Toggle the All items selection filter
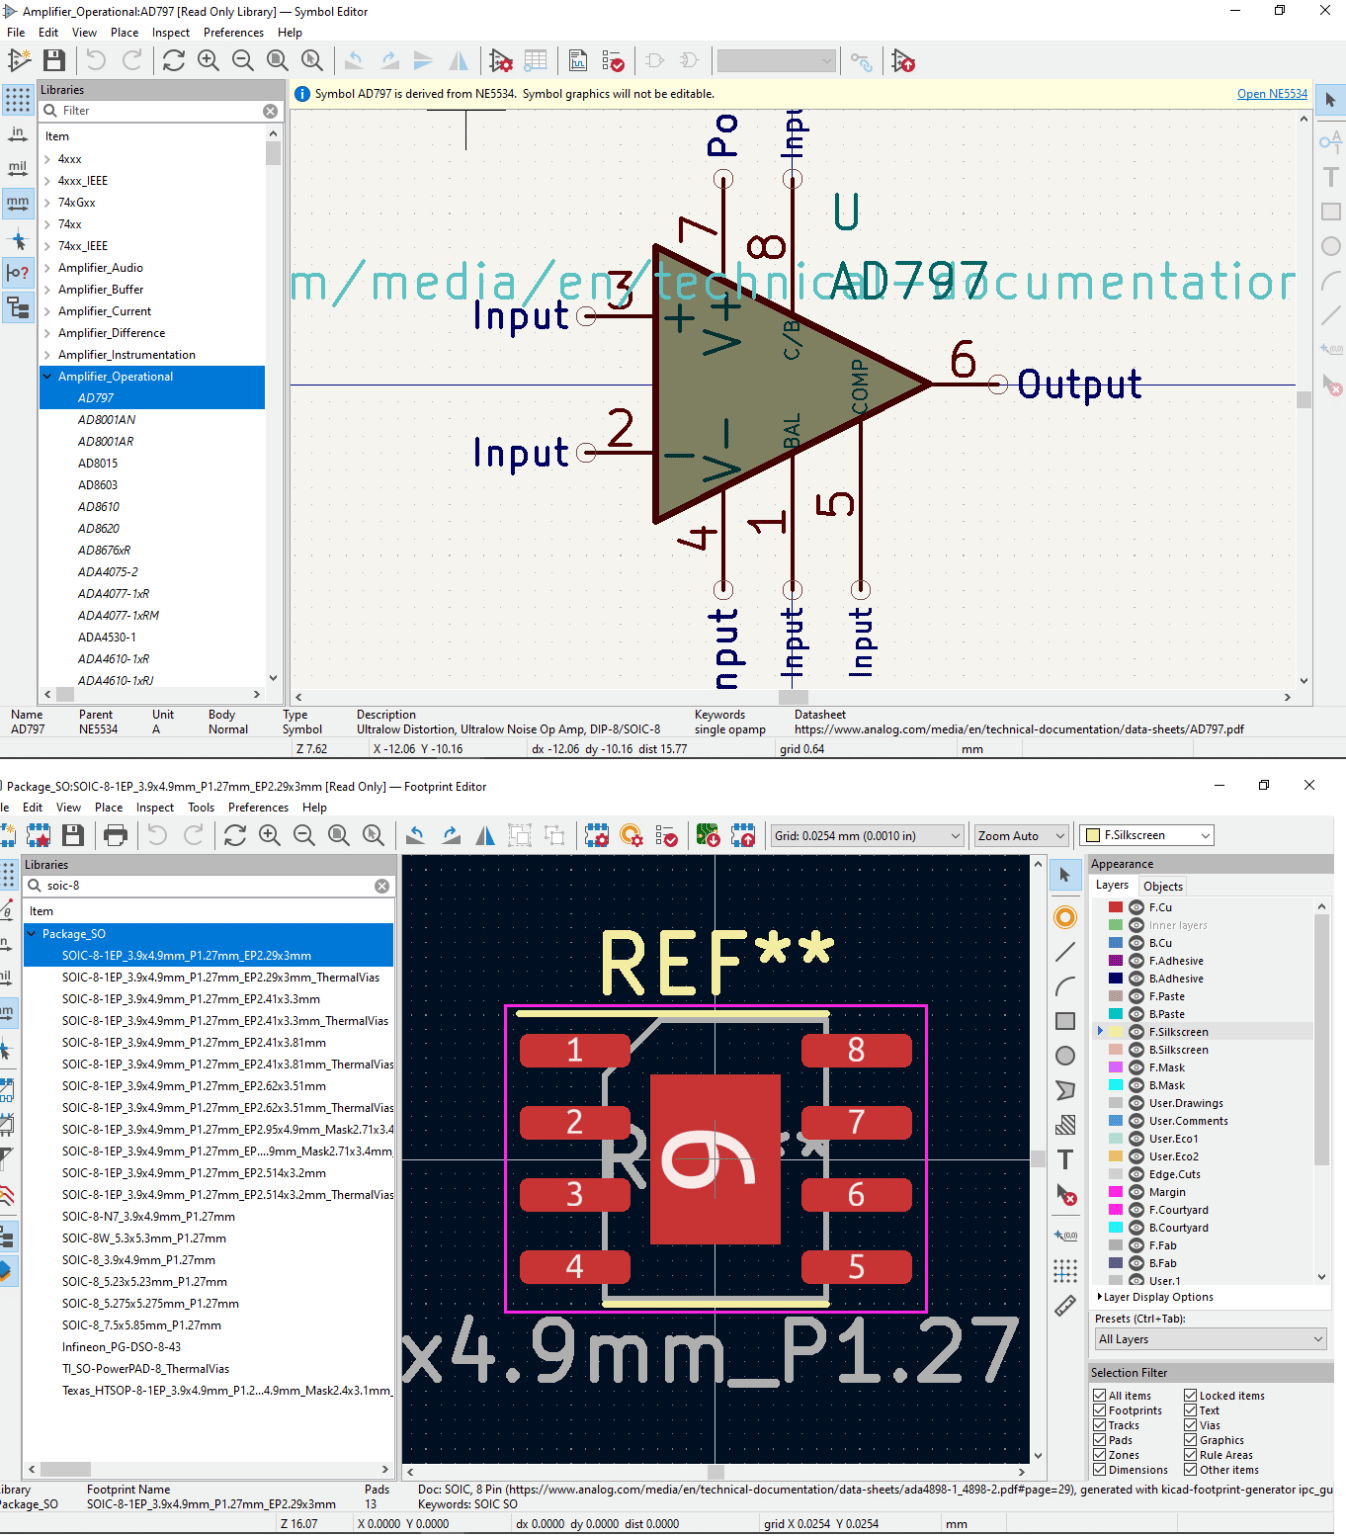The width and height of the screenshot is (1346, 1536). [x=1100, y=1396]
